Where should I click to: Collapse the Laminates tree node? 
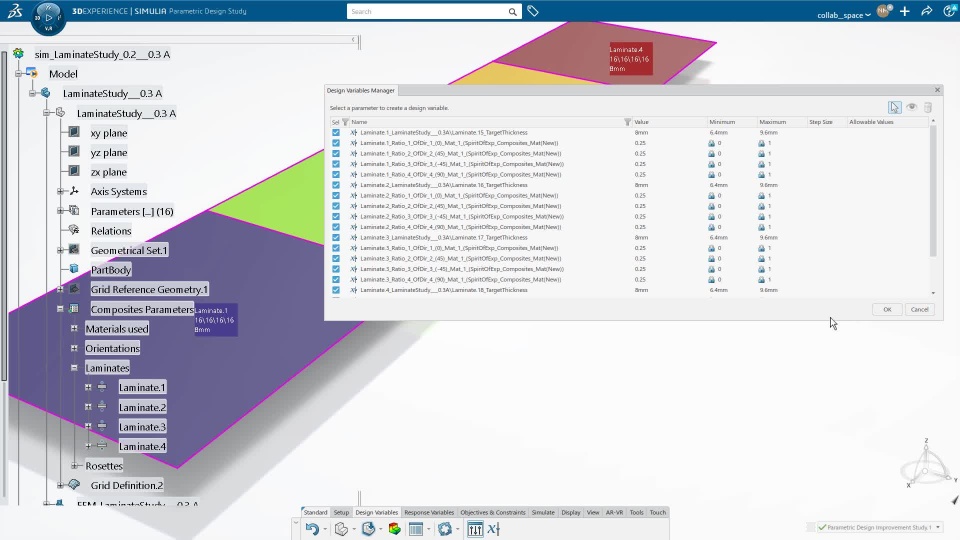coord(74,367)
